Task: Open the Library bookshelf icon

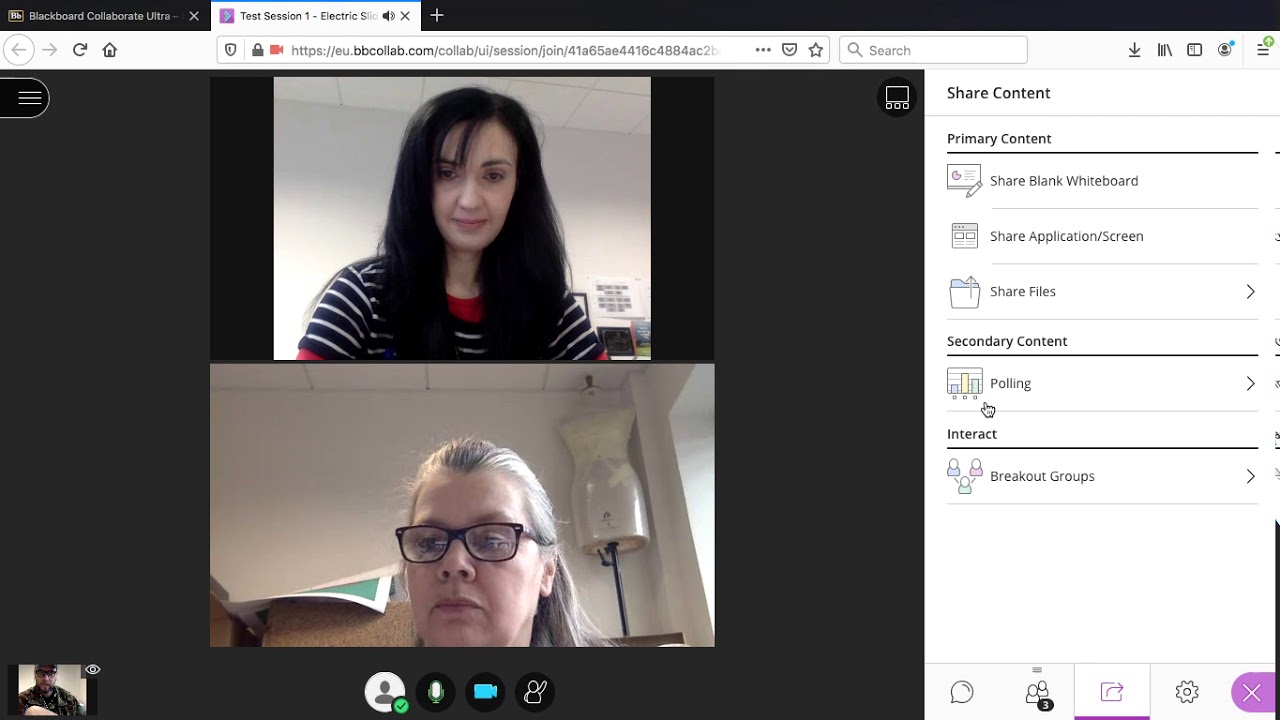Action: point(1165,50)
